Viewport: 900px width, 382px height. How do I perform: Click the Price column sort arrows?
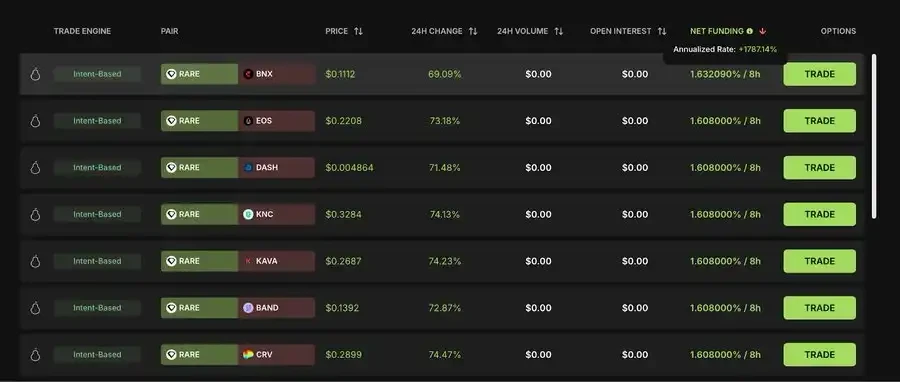coord(358,32)
